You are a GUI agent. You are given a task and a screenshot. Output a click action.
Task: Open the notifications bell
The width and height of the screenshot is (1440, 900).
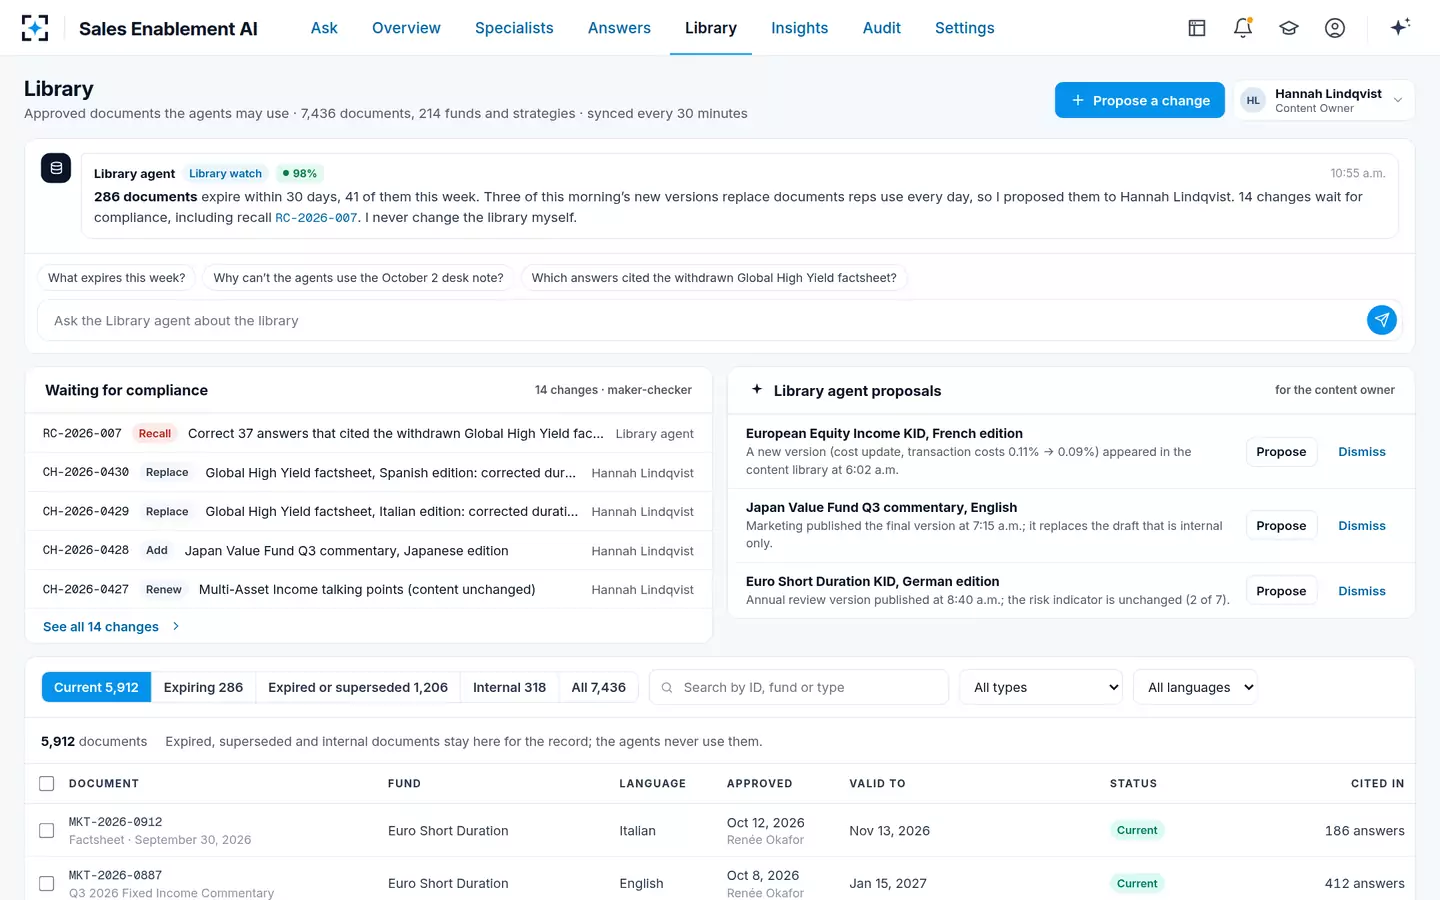click(1243, 28)
